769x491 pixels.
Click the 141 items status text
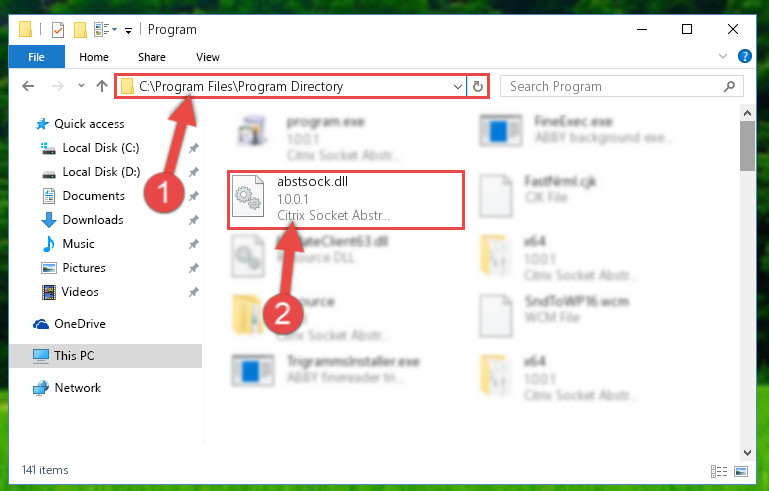[x=45, y=470]
